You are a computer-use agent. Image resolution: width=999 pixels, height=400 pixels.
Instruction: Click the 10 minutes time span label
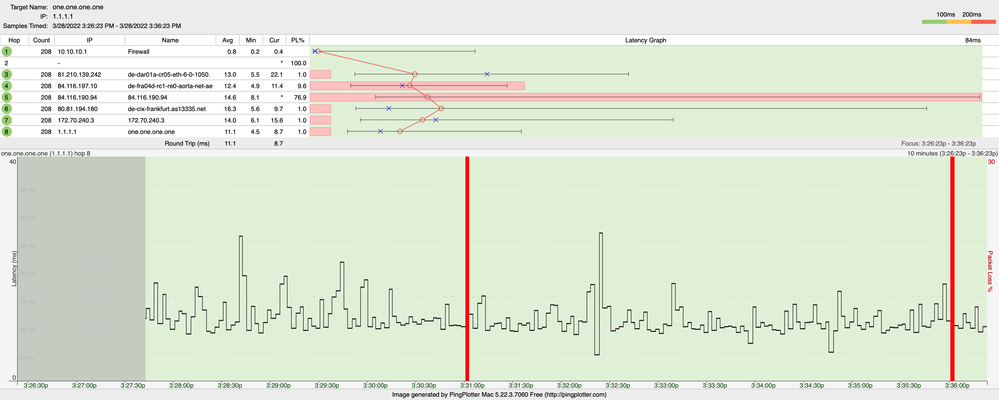point(953,154)
